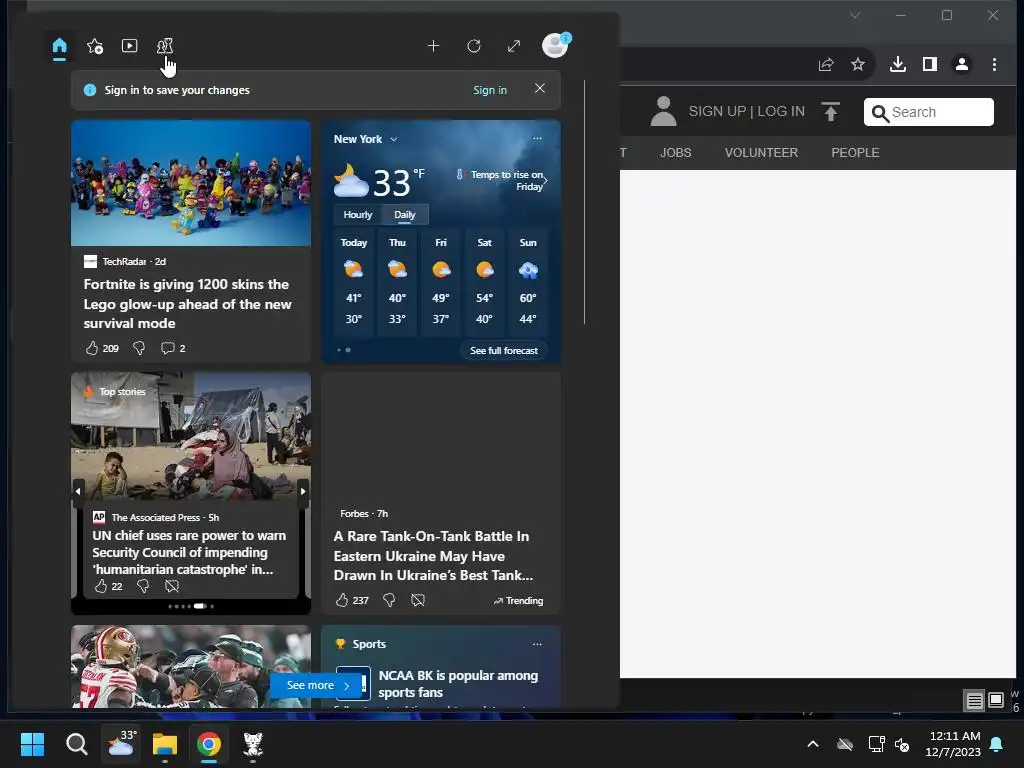Open the Watch video tab
This screenshot has height=768, width=1024.
click(x=129, y=46)
